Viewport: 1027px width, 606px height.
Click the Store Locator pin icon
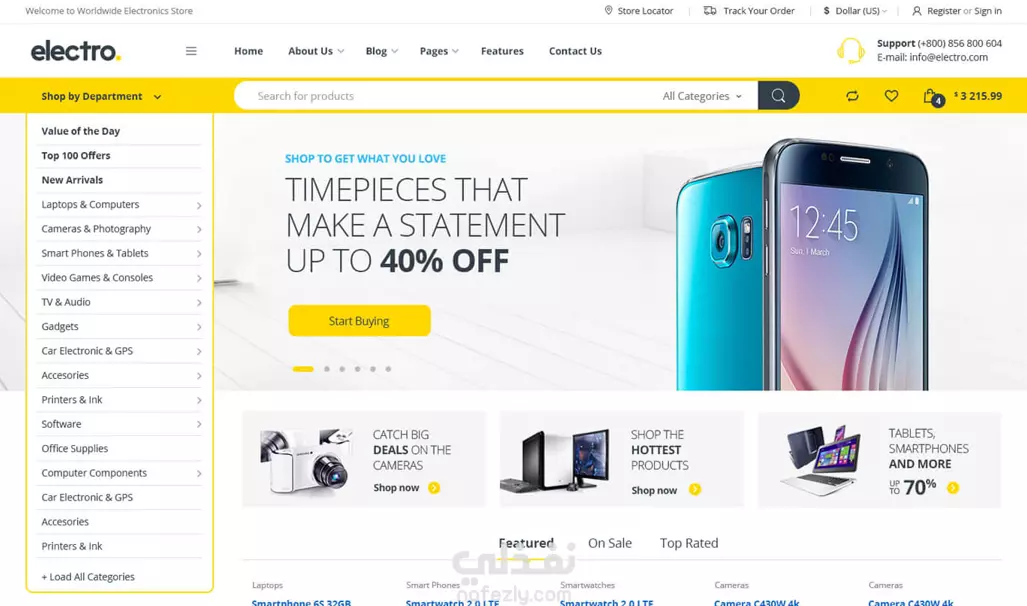pos(608,10)
